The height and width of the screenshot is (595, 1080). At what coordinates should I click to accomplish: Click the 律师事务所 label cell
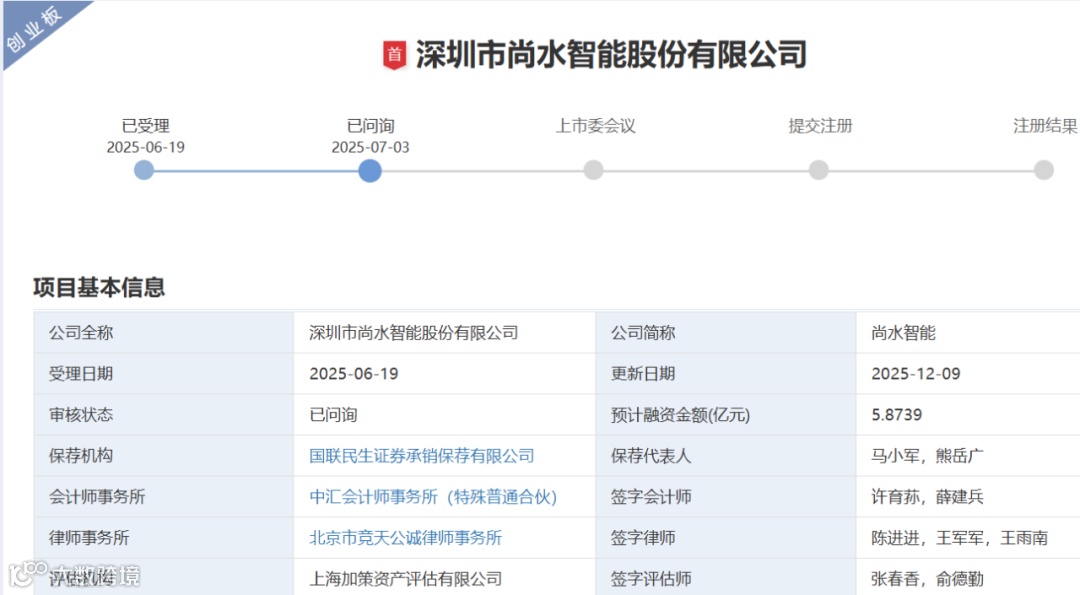pyautogui.click(x=164, y=538)
